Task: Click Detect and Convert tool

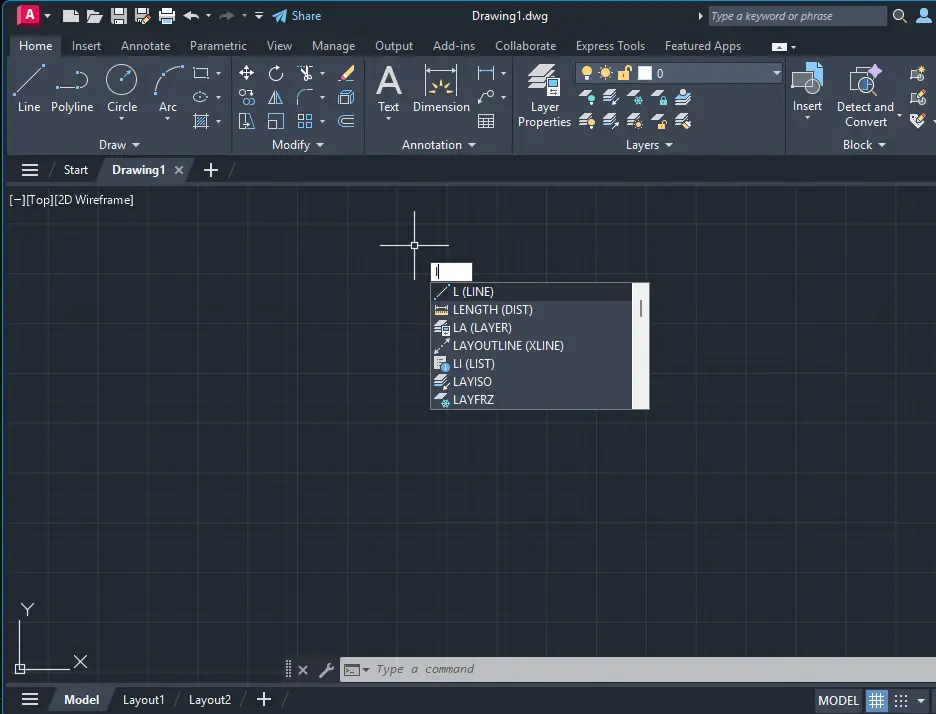Action: (x=865, y=96)
